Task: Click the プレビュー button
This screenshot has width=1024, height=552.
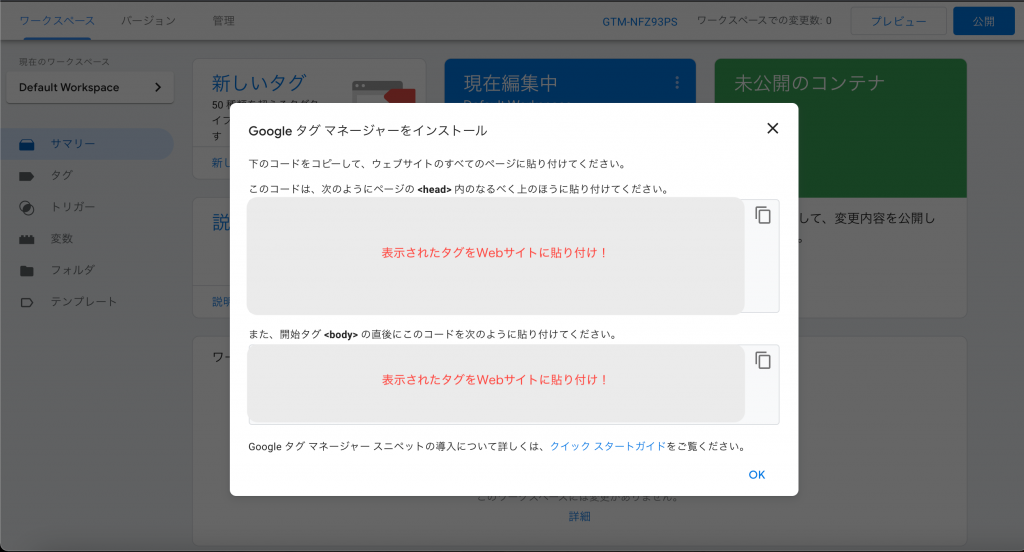Action: tap(899, 22)
